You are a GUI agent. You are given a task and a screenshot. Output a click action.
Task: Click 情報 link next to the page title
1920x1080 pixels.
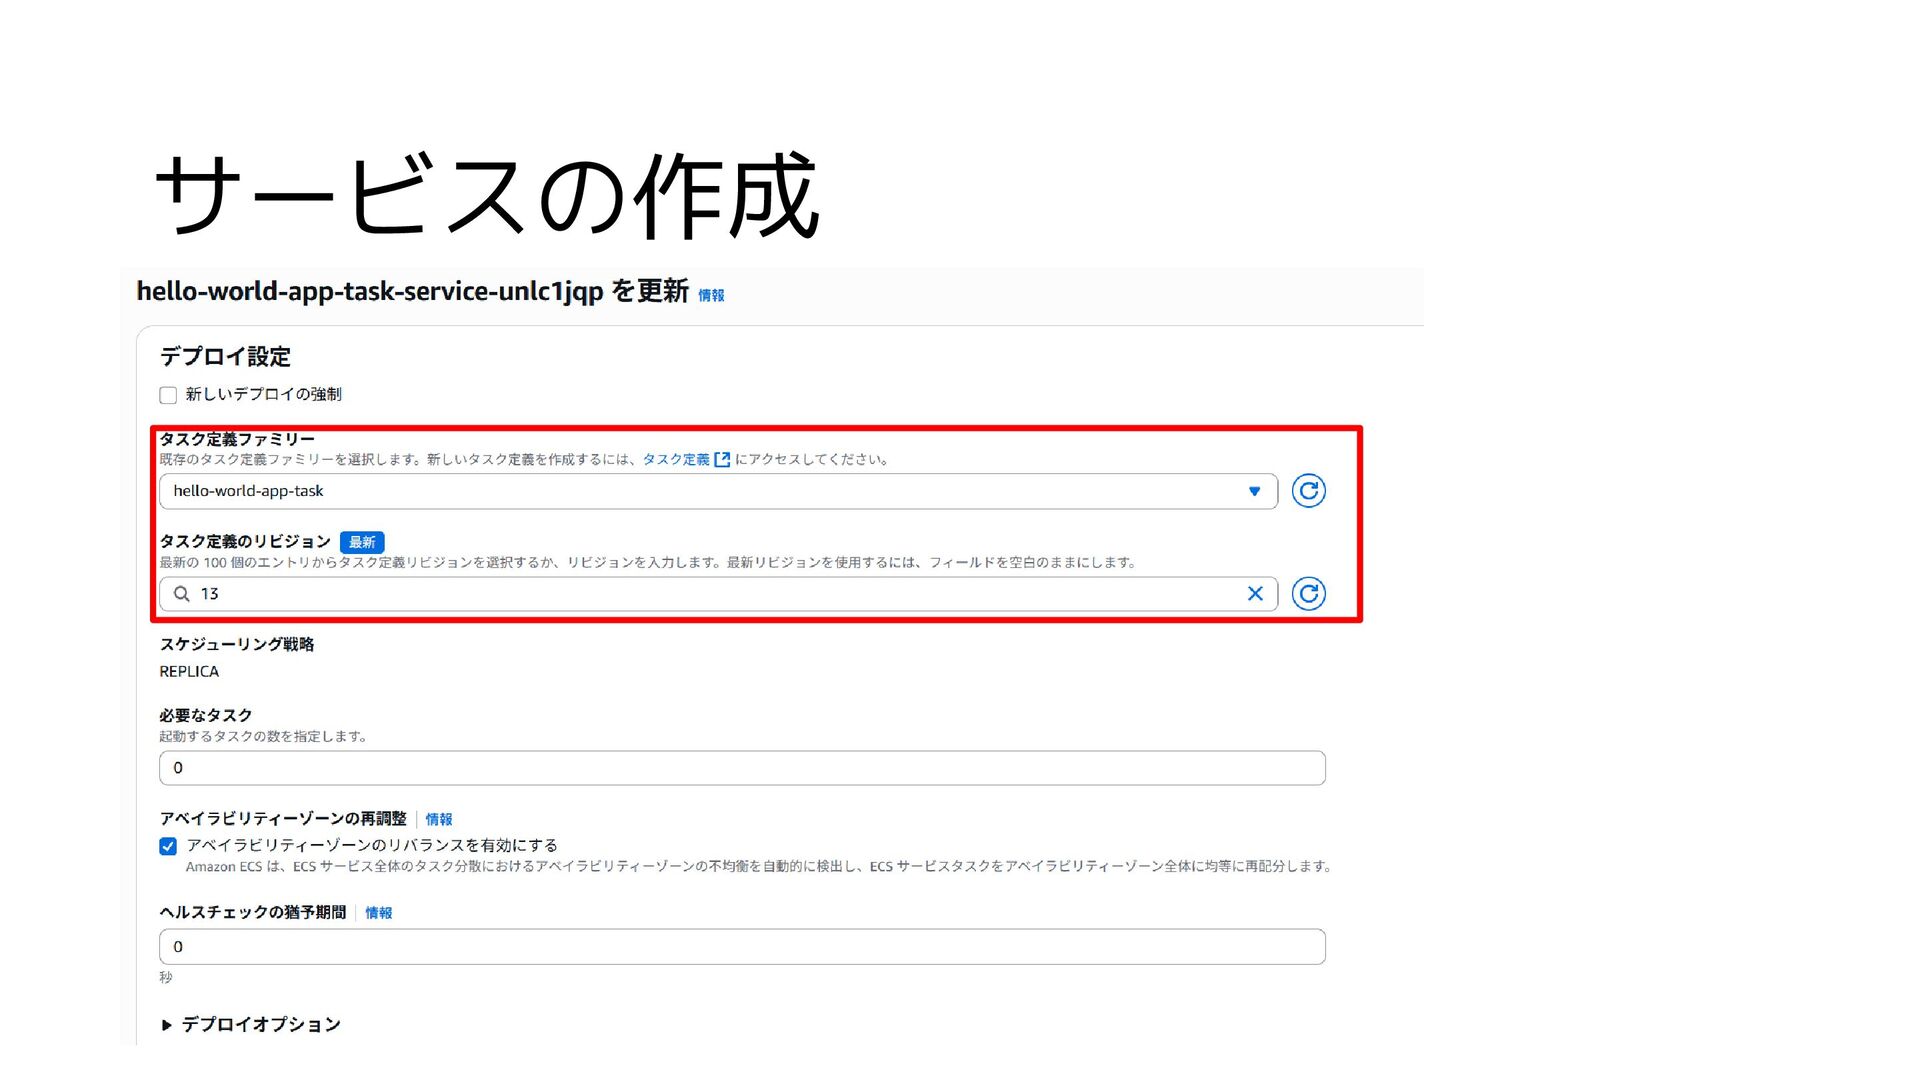tap(711, 295)
